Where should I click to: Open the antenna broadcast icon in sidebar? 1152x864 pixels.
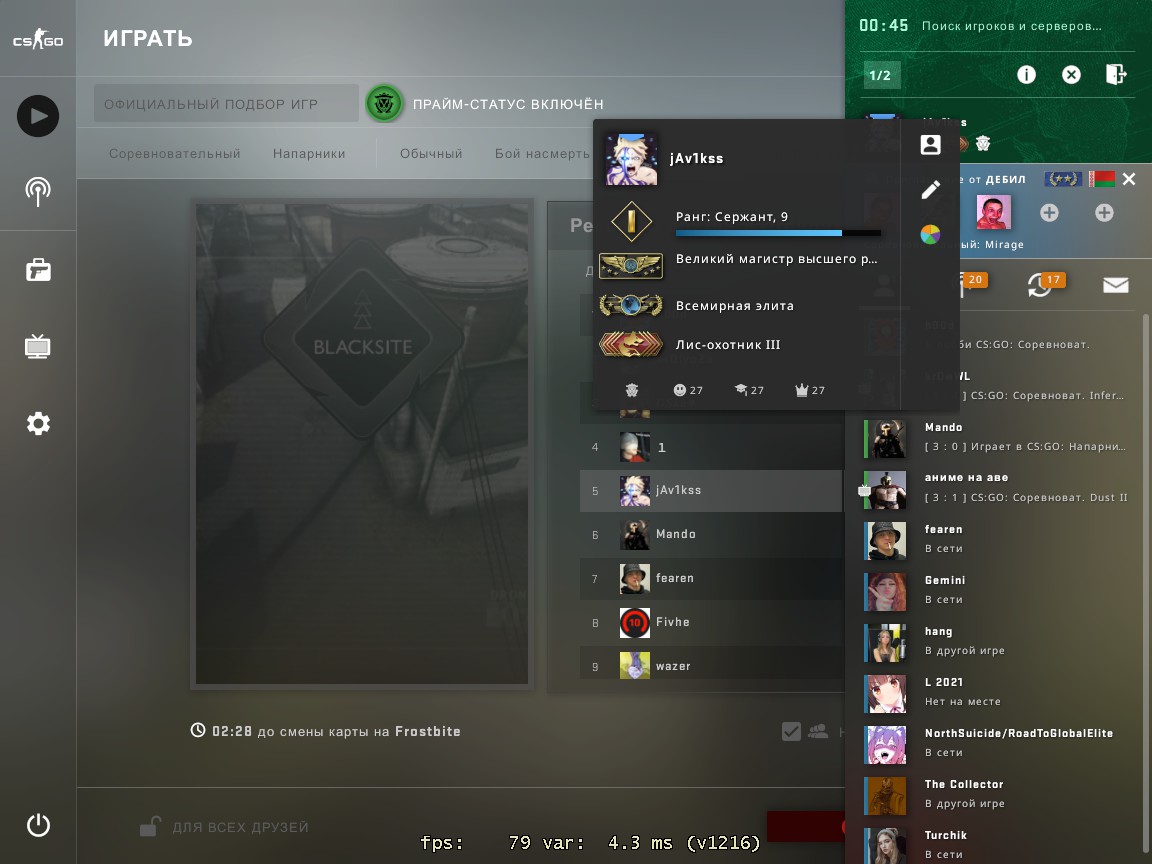[x=38, y=192]
